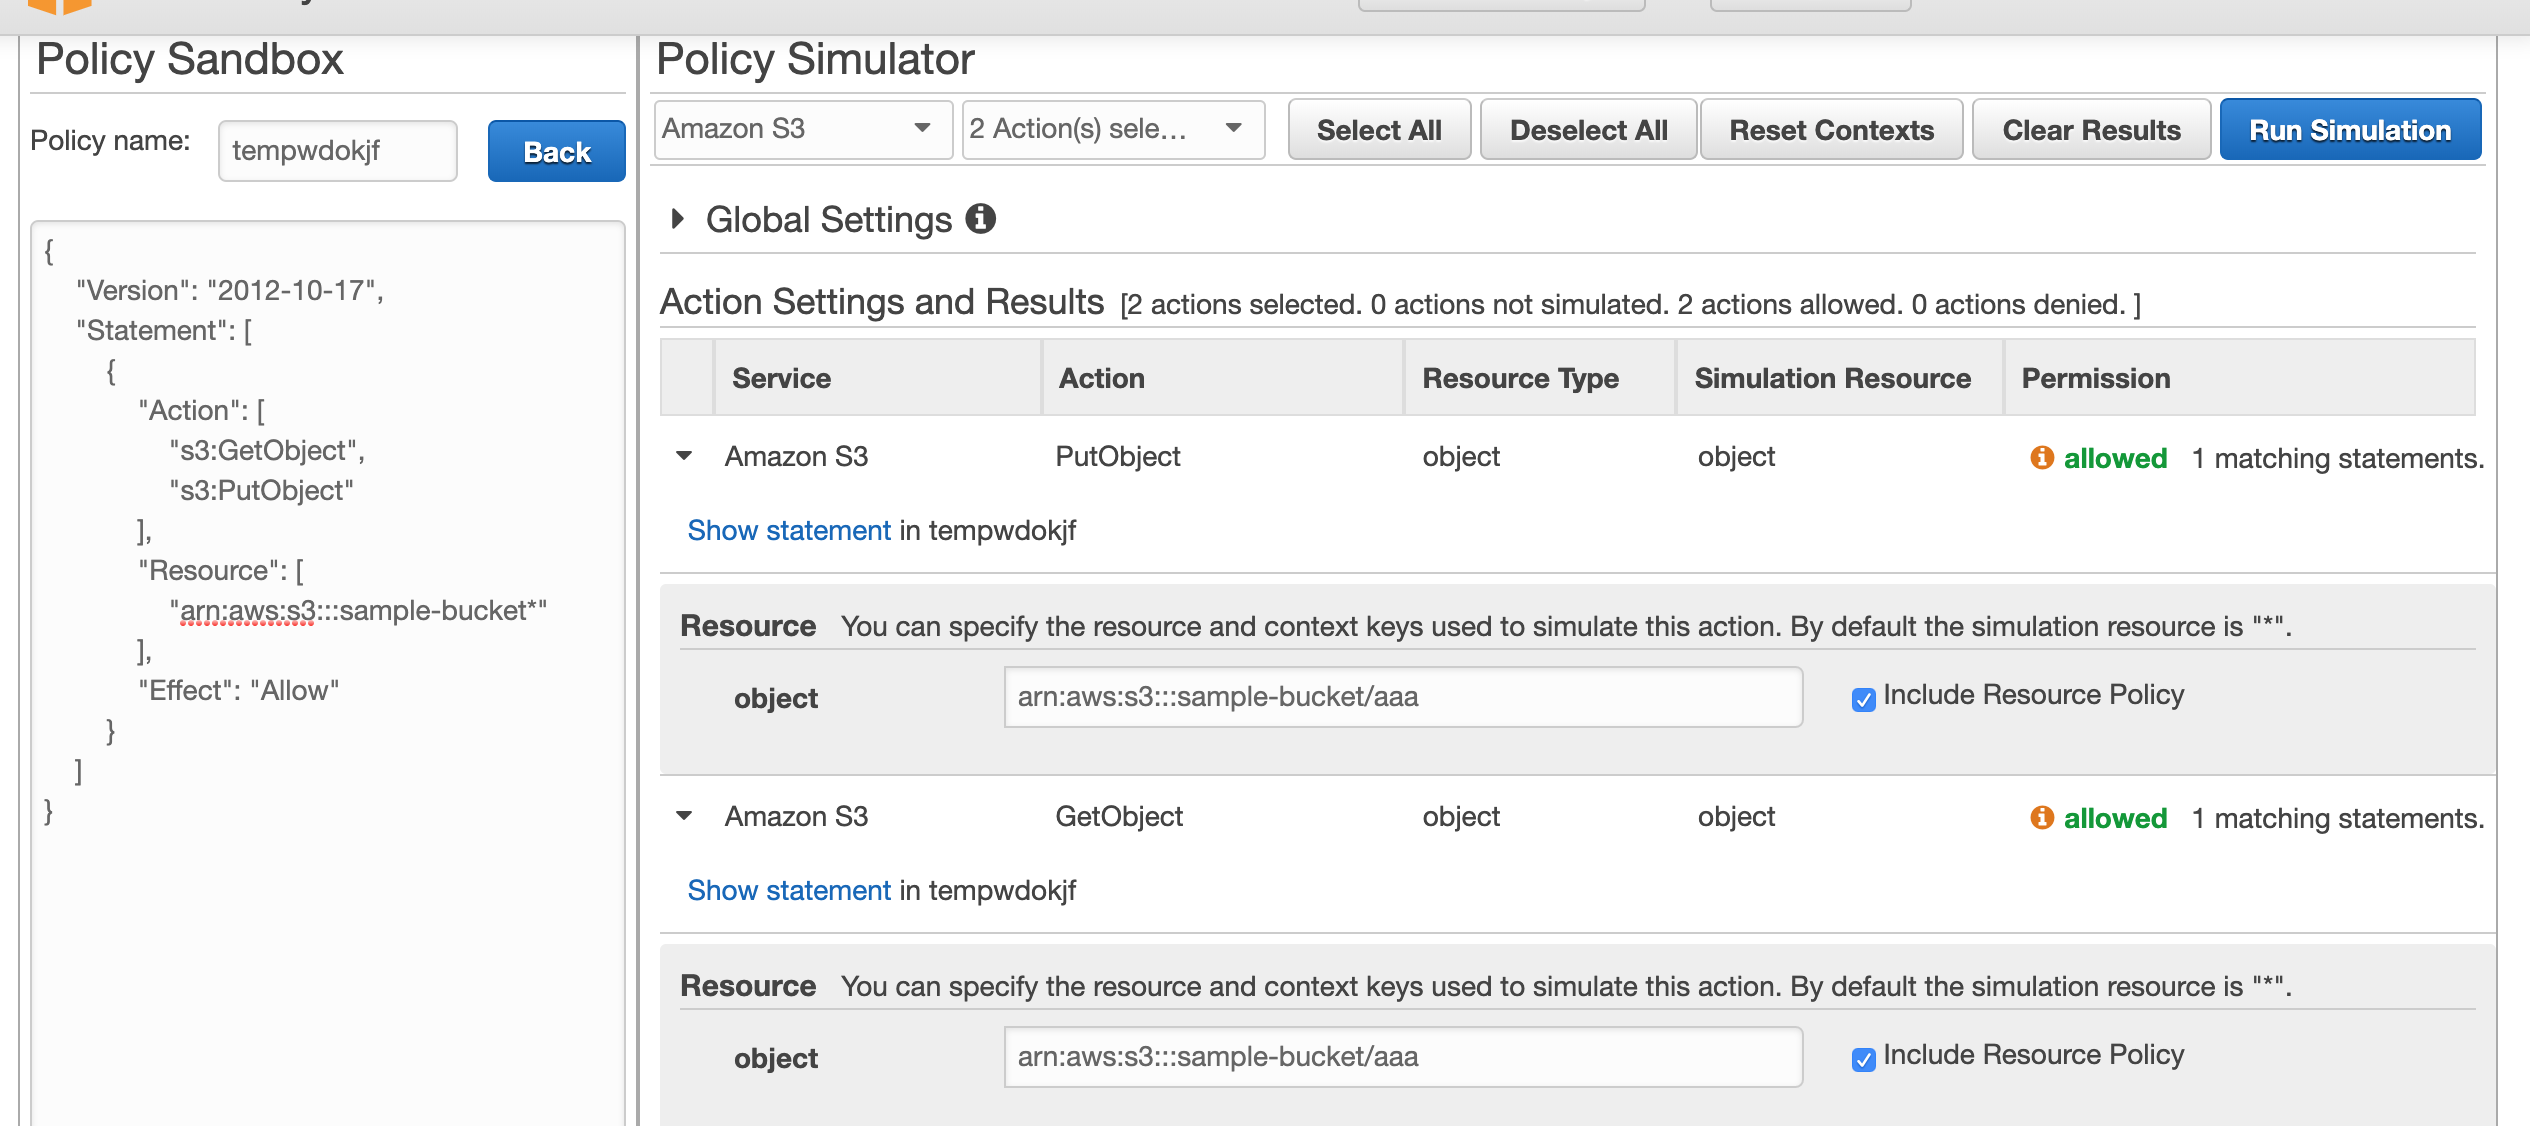Viewport: 2530px width, 1126px height.
Task: Click the Global Settings info icon
Action: pyautogui.click(x=980, y=218)
